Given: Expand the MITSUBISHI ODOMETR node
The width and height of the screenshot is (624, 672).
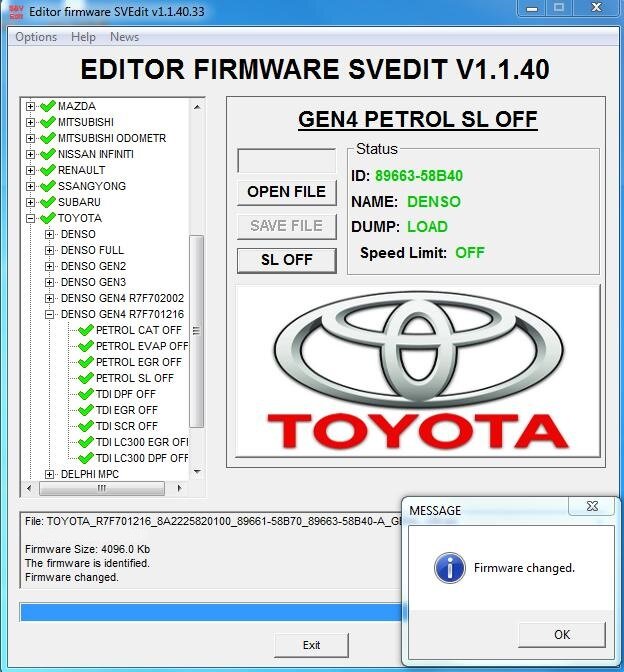Looking at the screenshot, I should click(30, 138).
